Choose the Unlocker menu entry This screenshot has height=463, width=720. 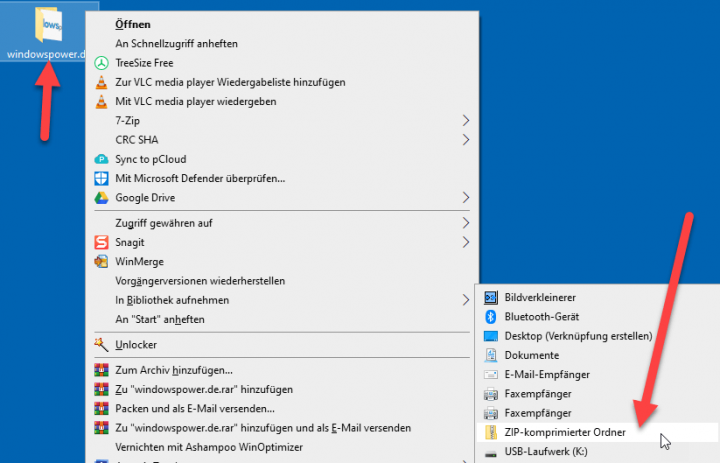click(282, 345)
